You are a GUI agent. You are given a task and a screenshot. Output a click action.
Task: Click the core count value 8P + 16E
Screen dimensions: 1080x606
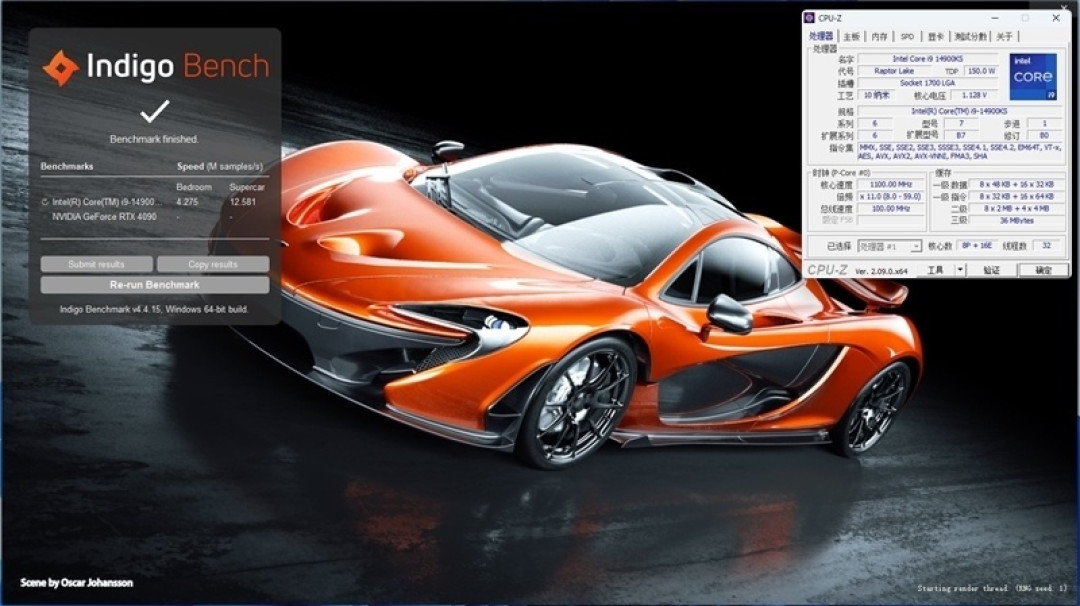[976, 245]
